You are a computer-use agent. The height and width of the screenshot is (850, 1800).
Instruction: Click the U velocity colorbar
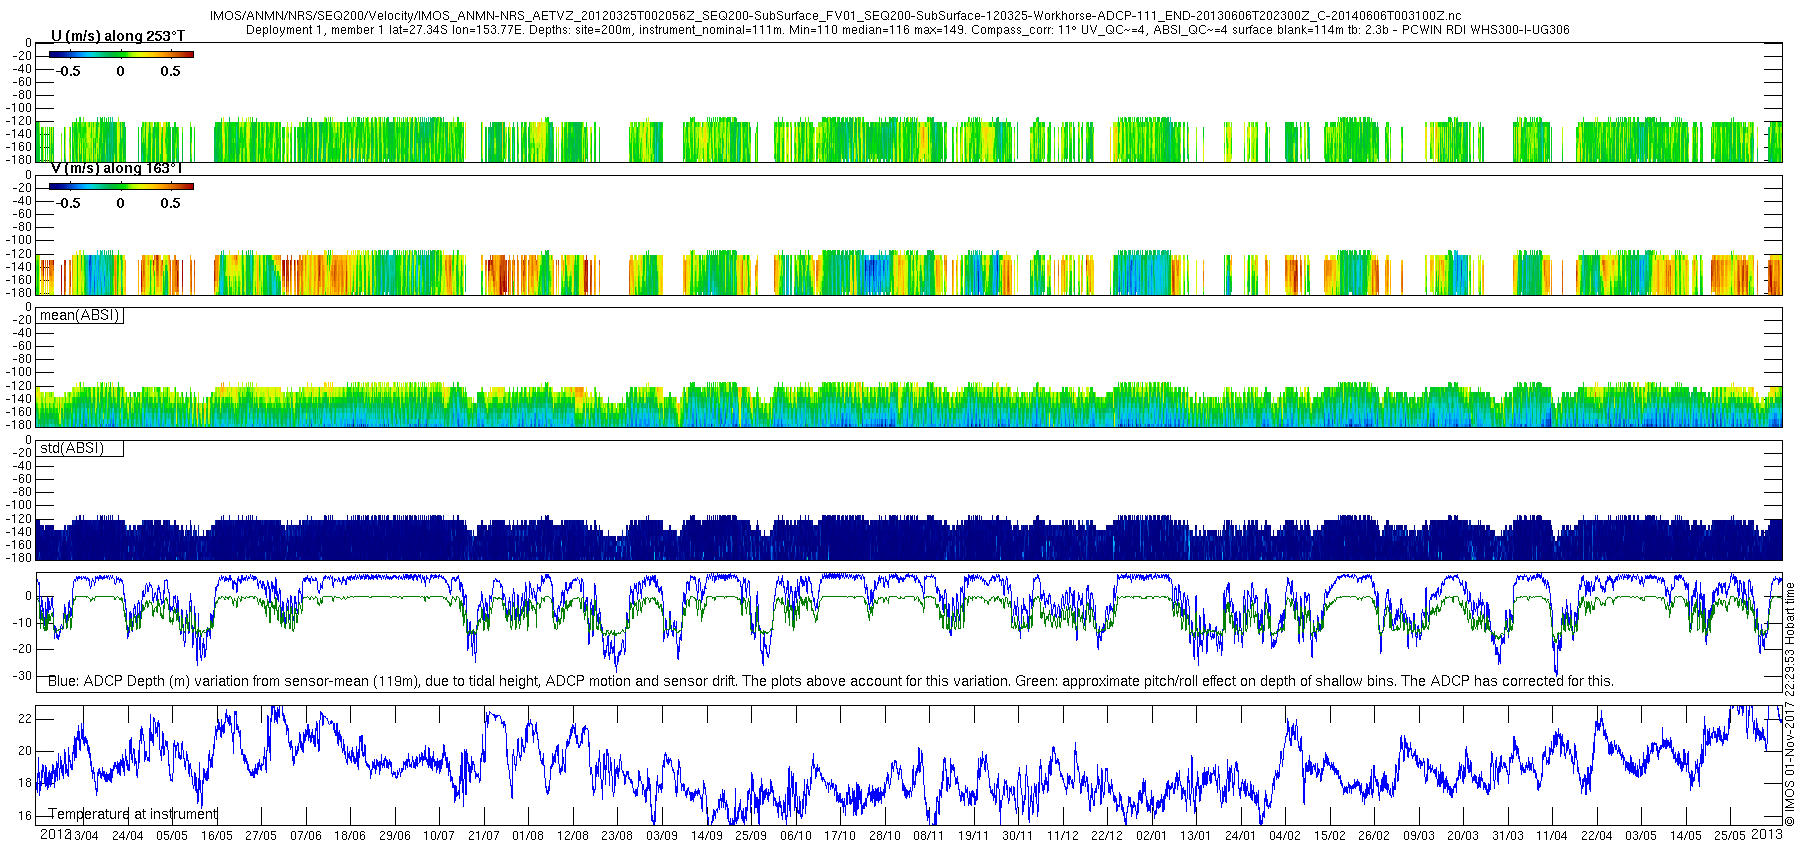(121, 54)
